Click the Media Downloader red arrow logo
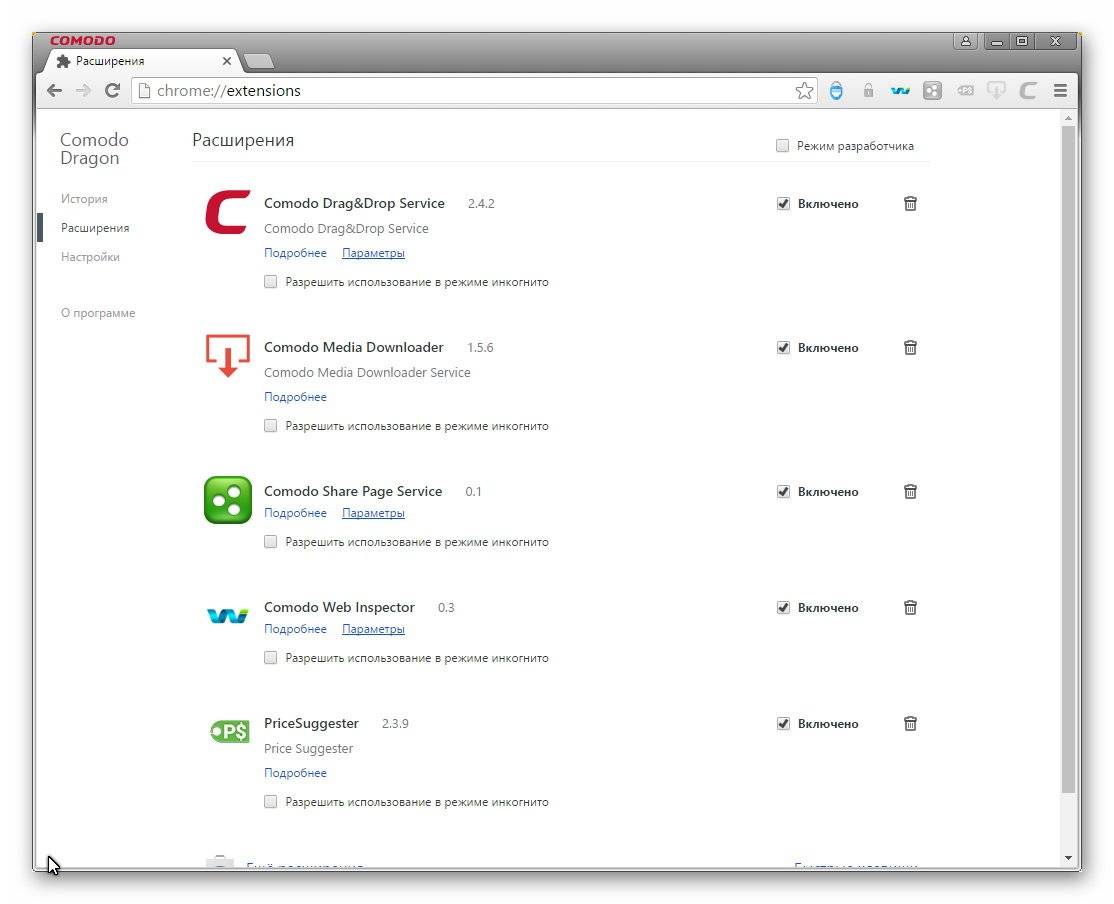Image resolution: width=1114 pixels, height=904 pixels. click(x=227, y=355)
